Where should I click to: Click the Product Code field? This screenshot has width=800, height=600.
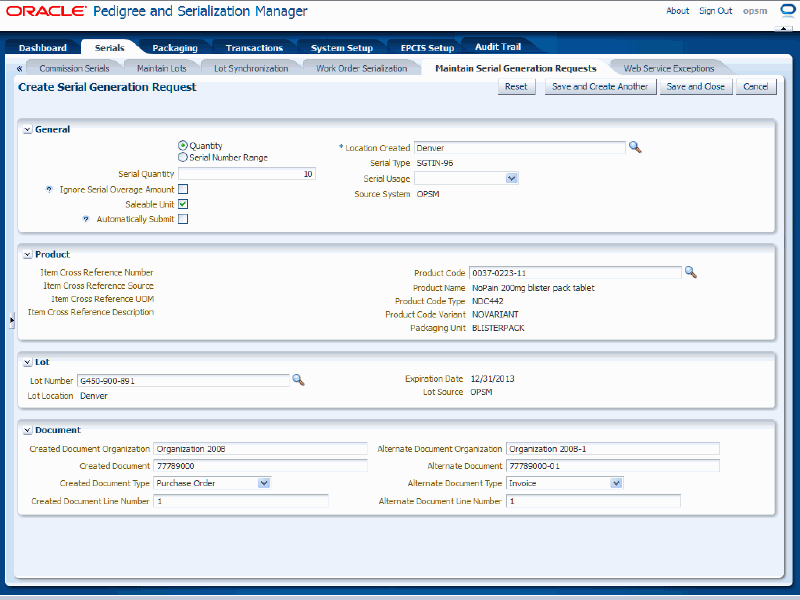click(576, 273)
